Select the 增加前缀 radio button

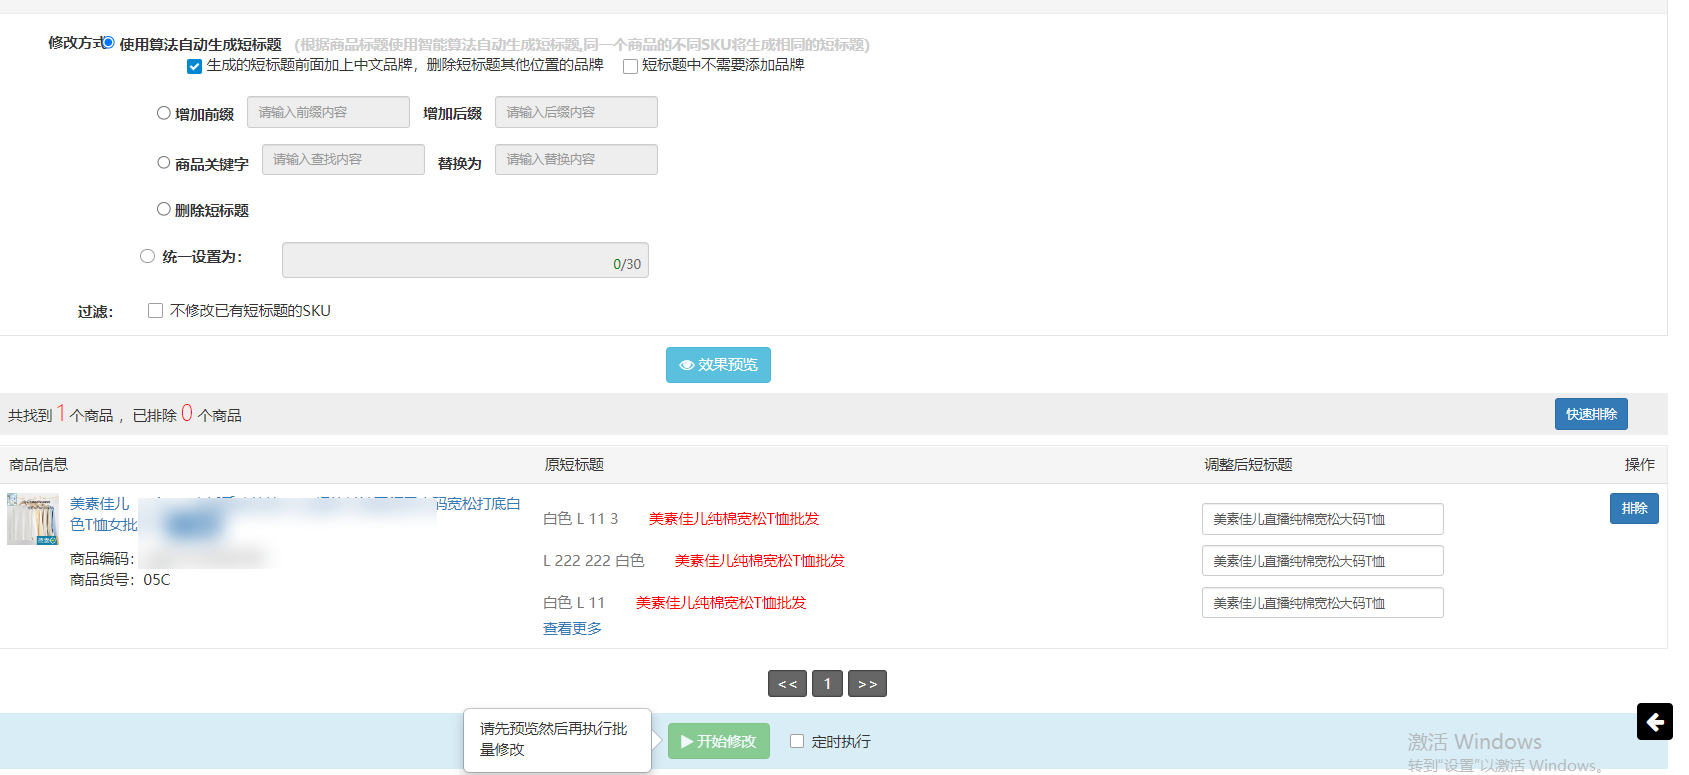pyautogui.click(x=164, y=113)
